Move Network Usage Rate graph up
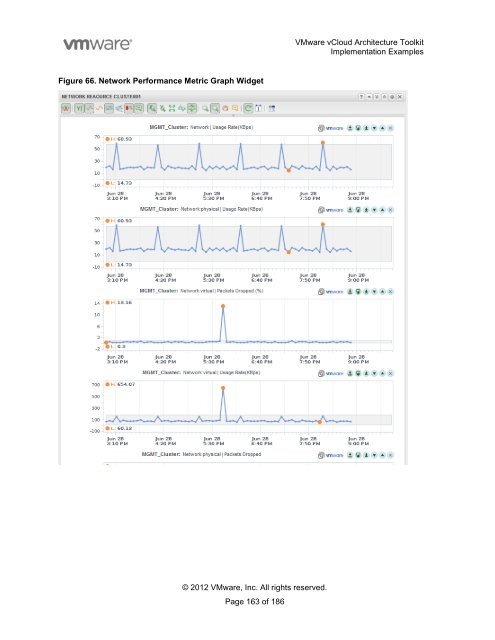Image resolution: width=495 pixels, height=640 pixels. click(382, 128)
